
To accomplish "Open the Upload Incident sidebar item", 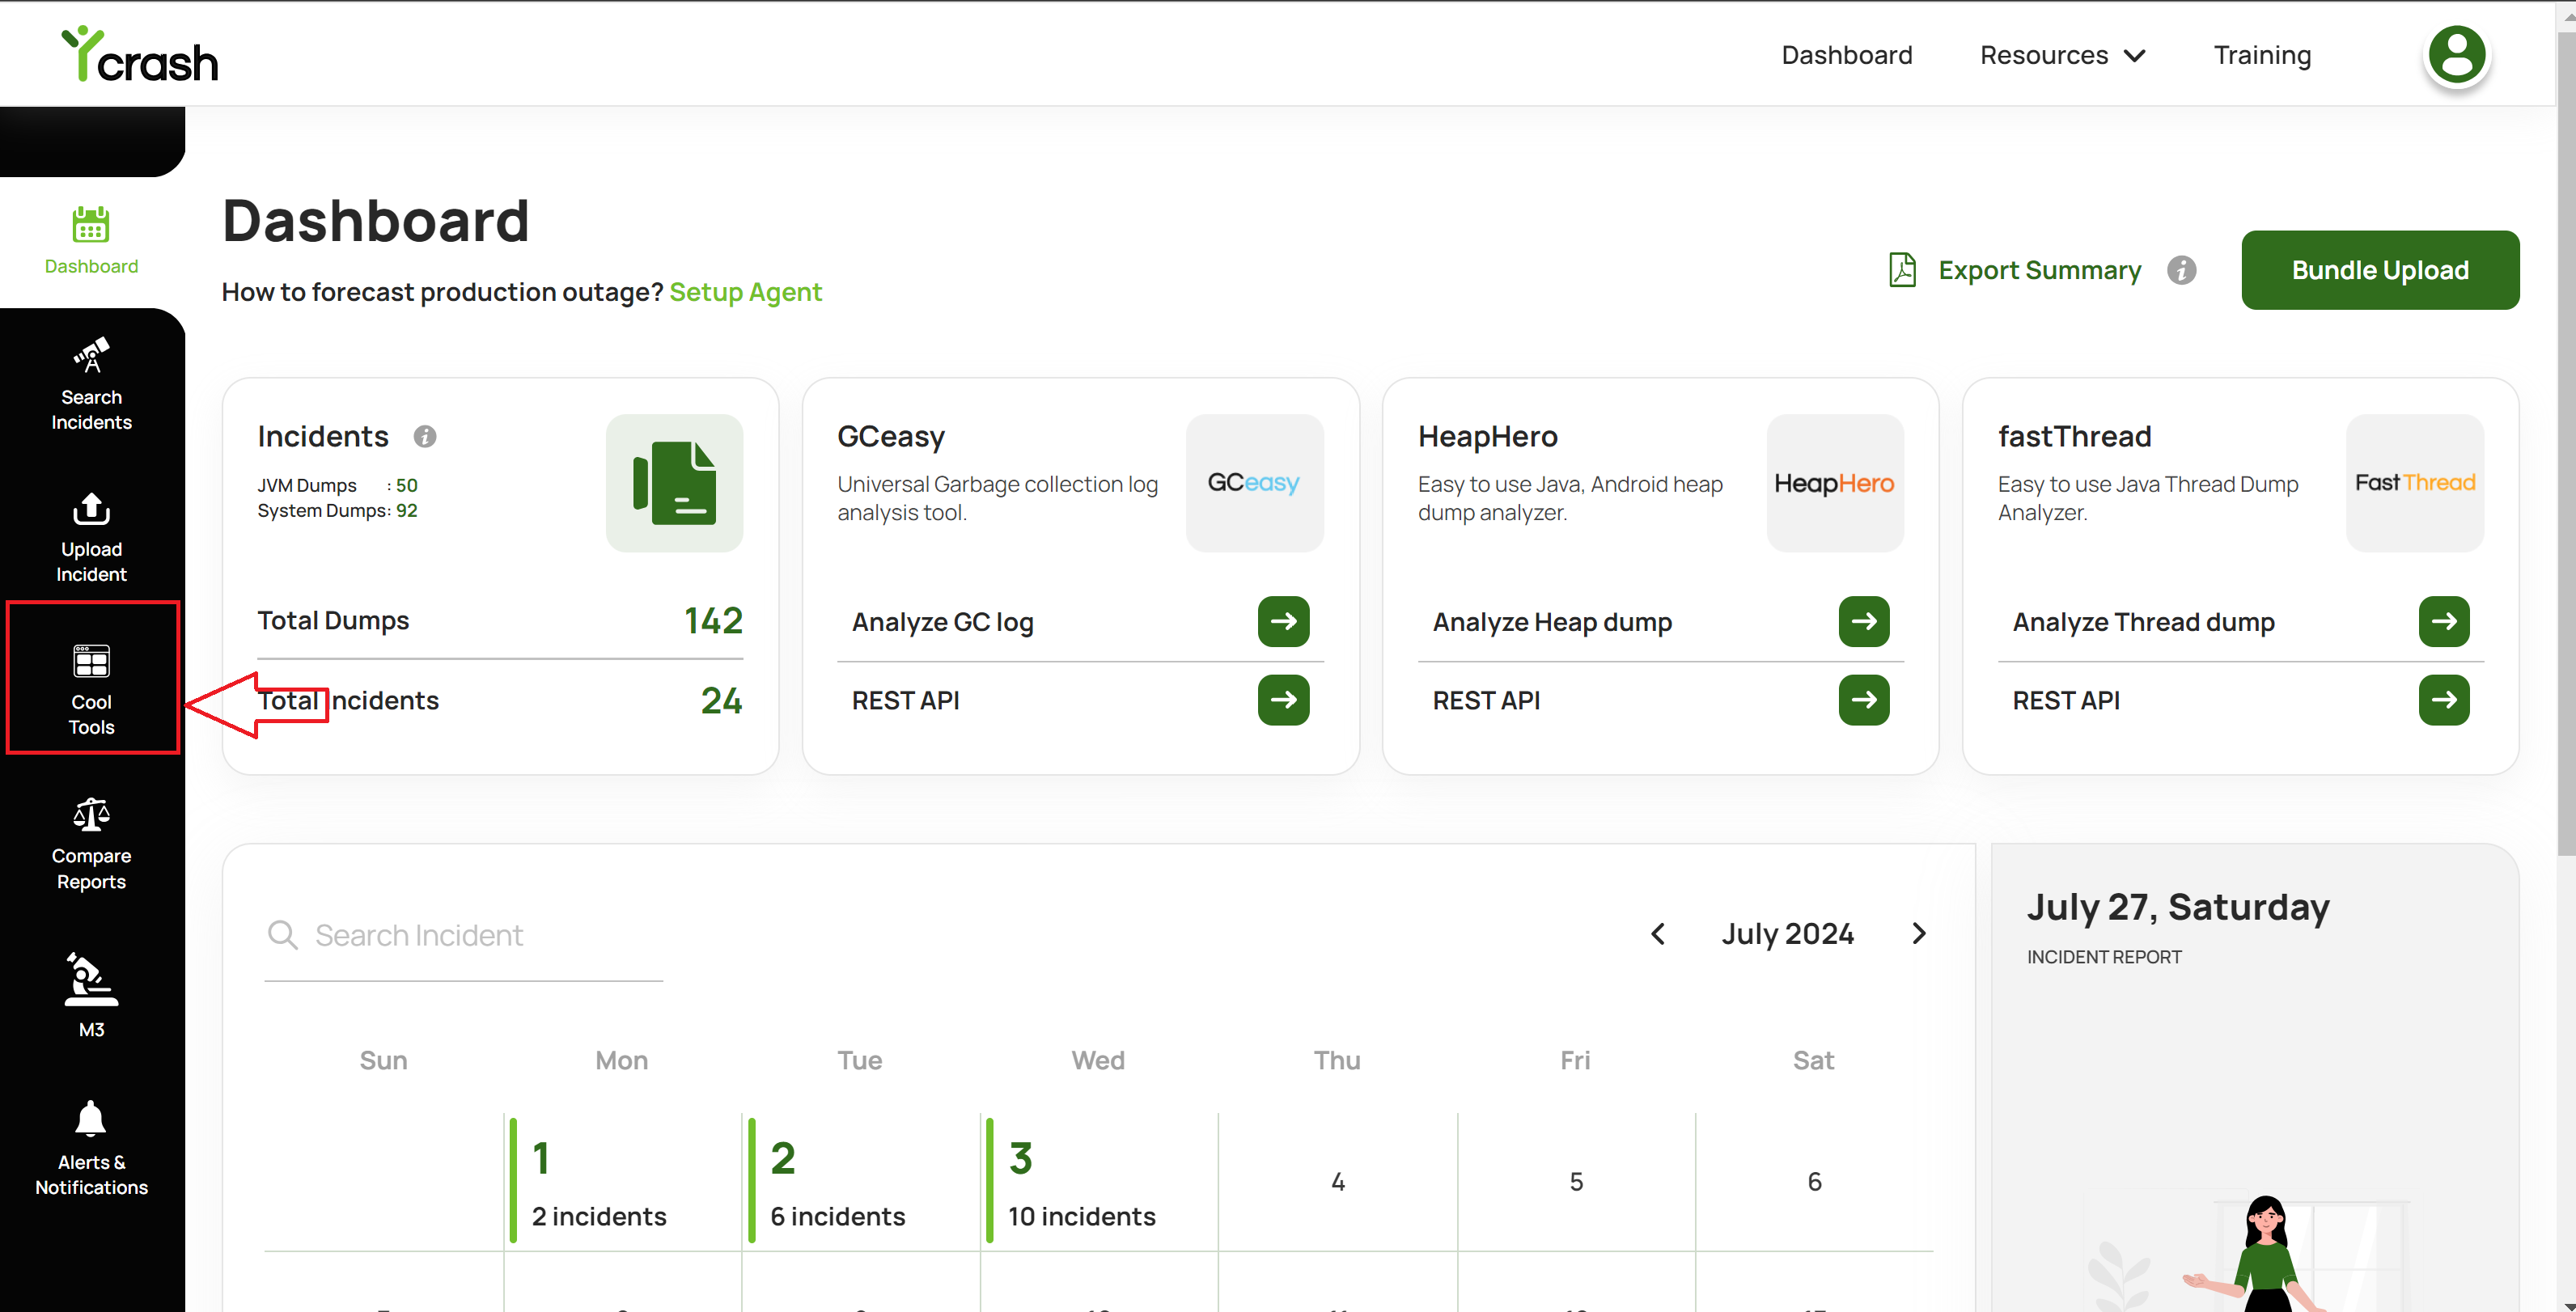I will [91, 537].
